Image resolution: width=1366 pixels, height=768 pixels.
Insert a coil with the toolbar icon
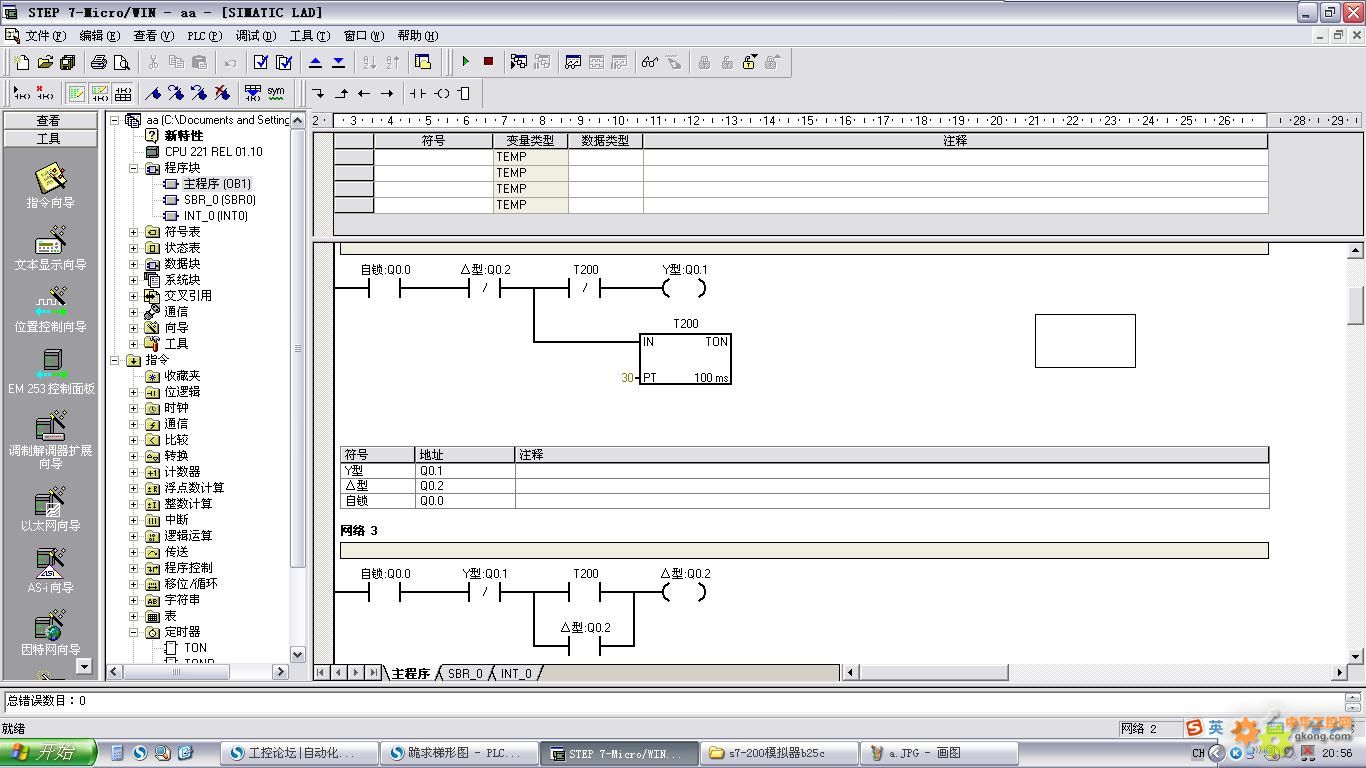tap(441, 93)
